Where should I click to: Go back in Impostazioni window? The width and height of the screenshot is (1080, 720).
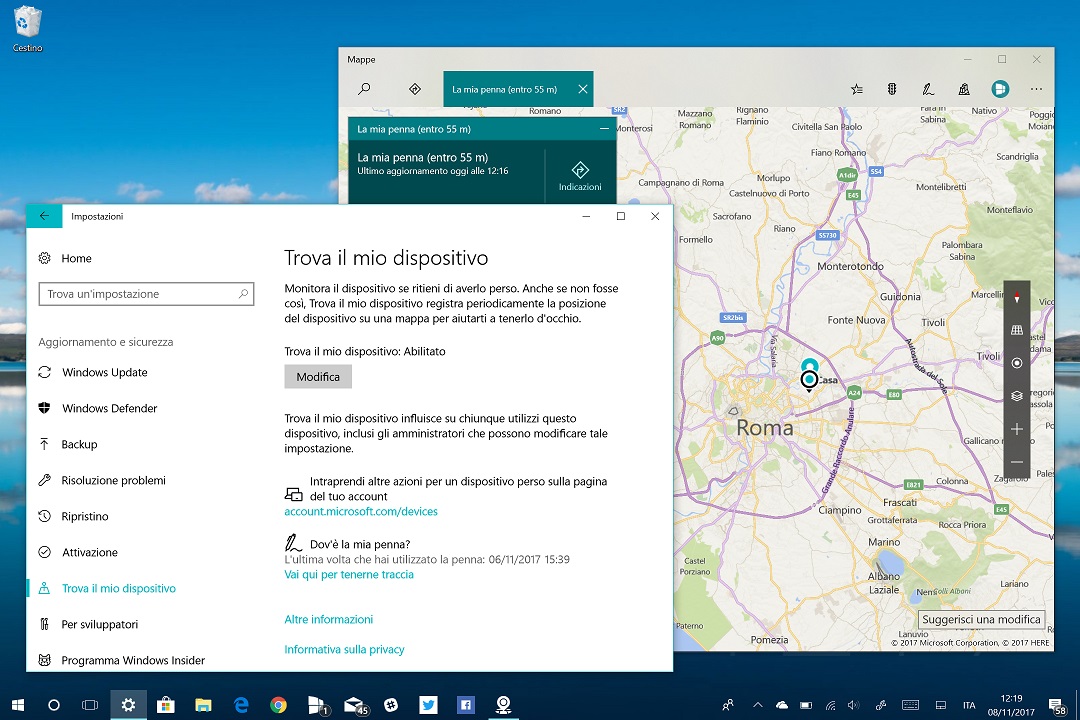(x=44, y=216)
